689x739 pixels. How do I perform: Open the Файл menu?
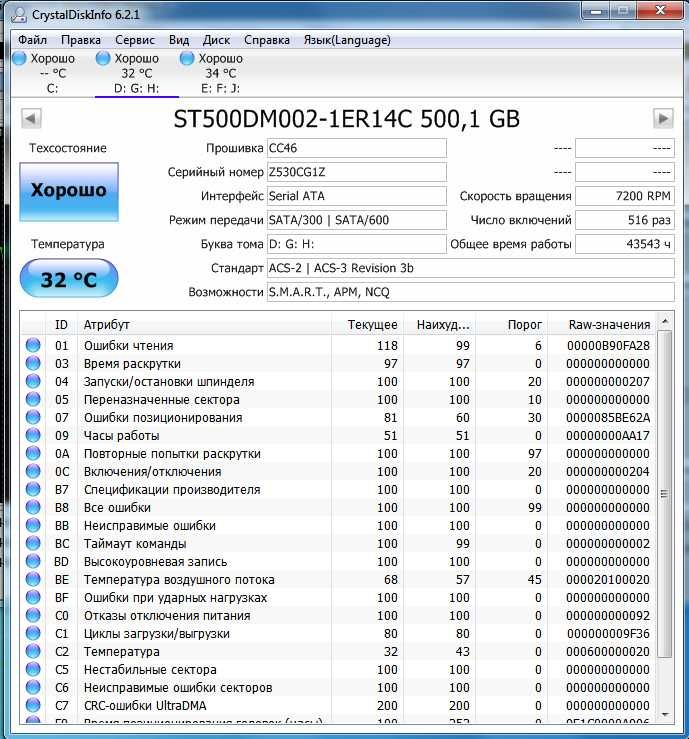click(x=32, y=40)
